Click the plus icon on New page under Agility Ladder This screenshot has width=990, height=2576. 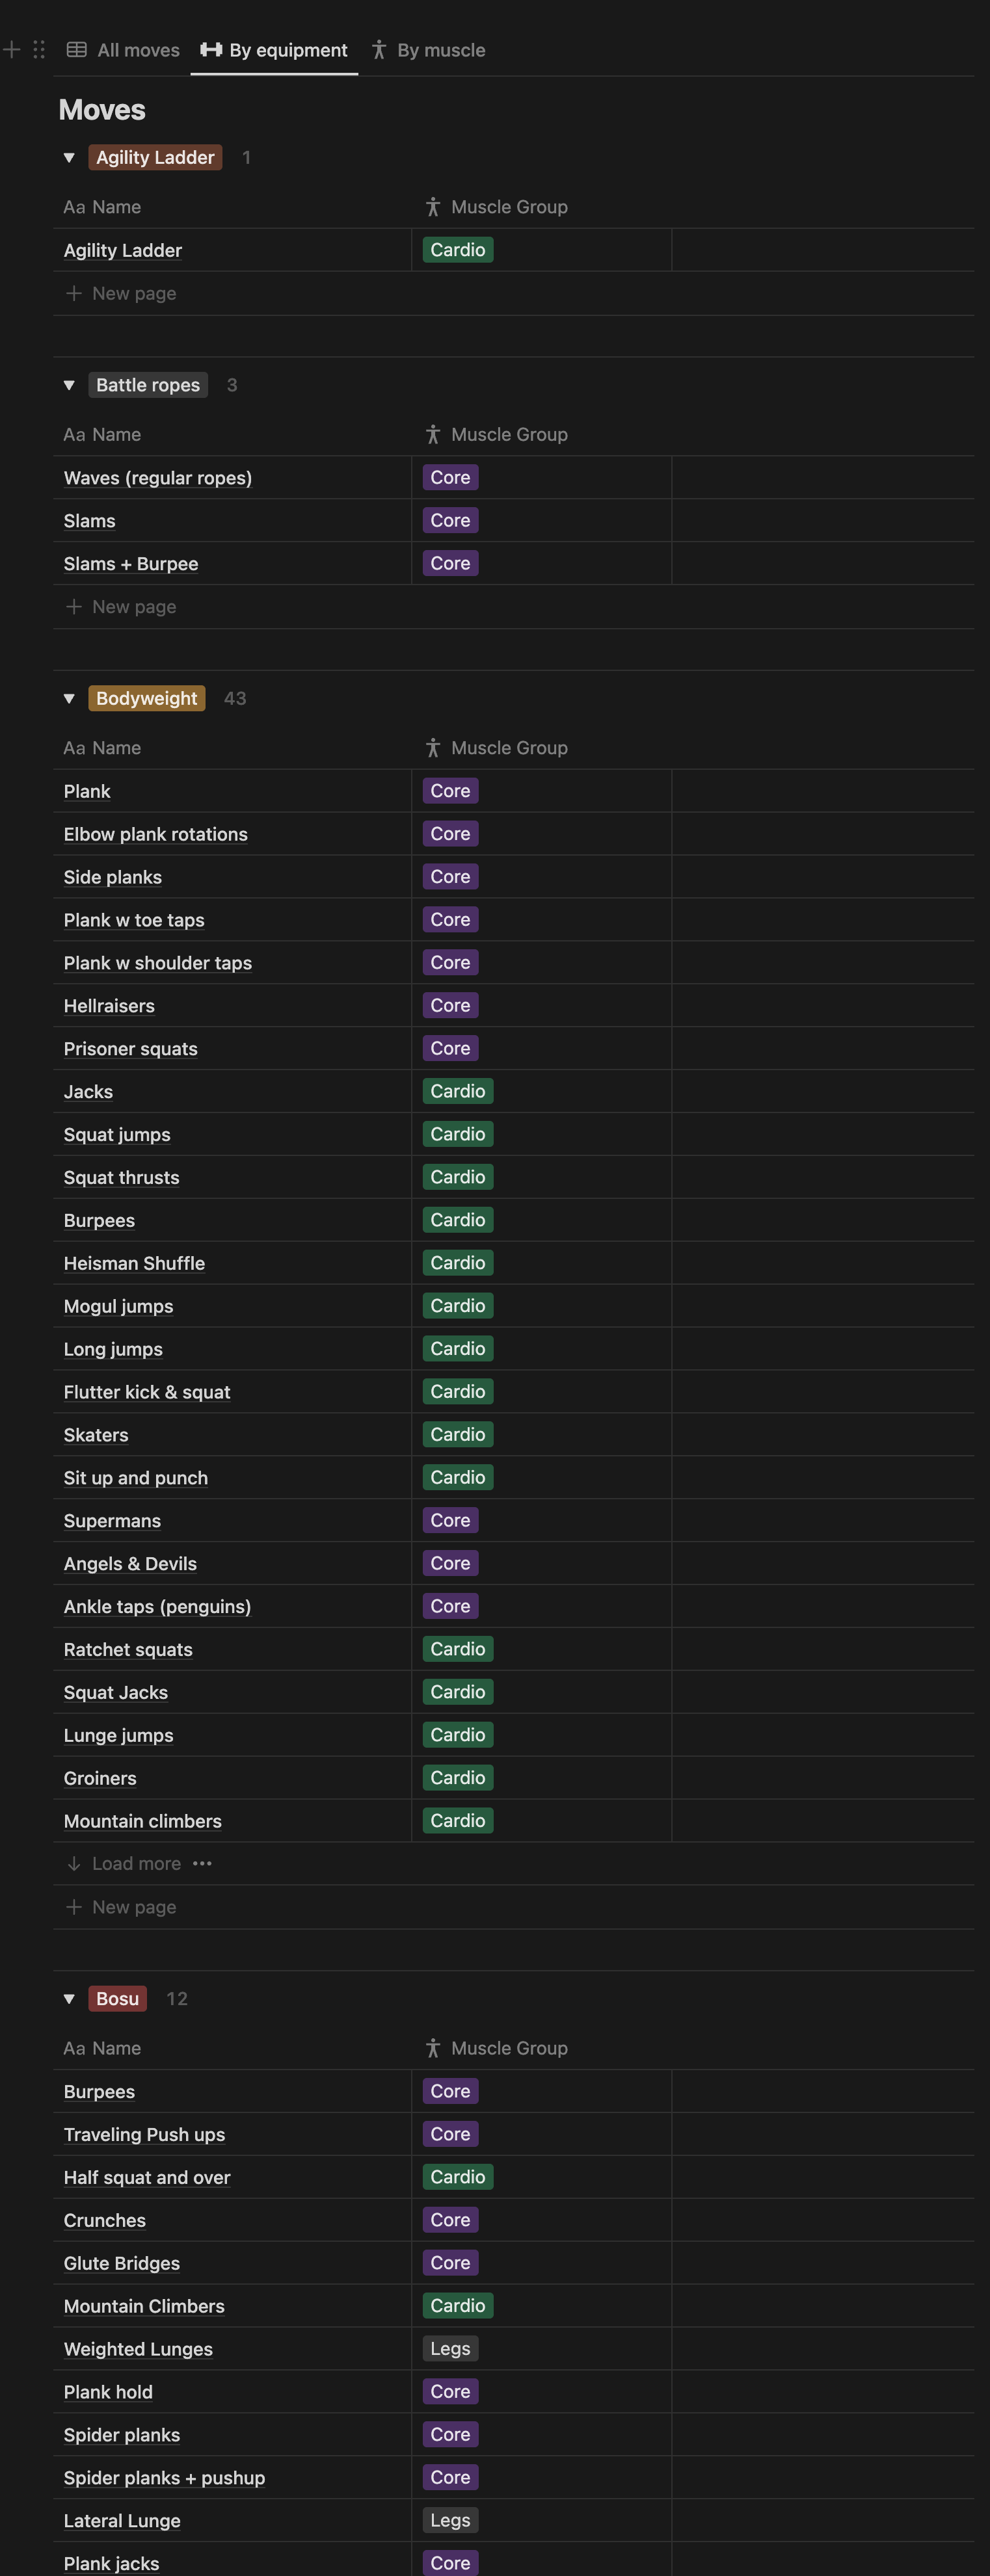74,293
